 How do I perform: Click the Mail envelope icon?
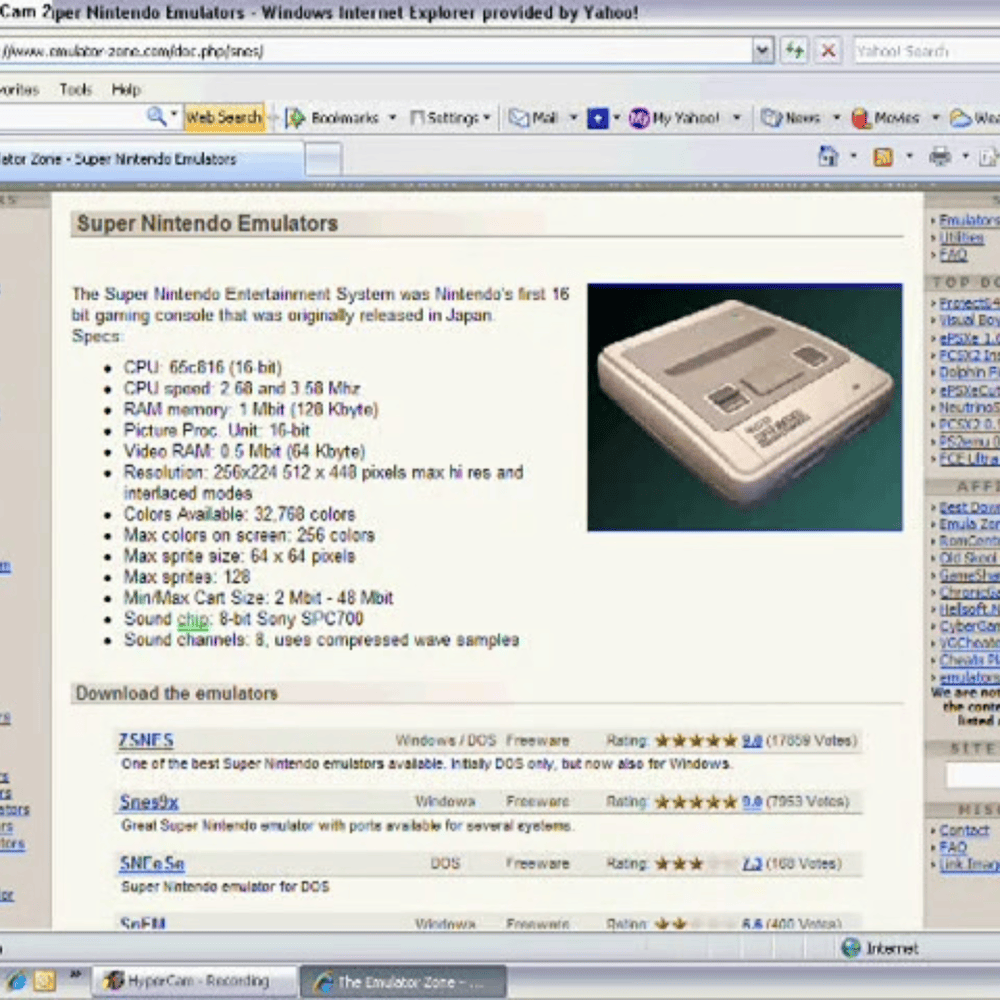pos(518,118)
